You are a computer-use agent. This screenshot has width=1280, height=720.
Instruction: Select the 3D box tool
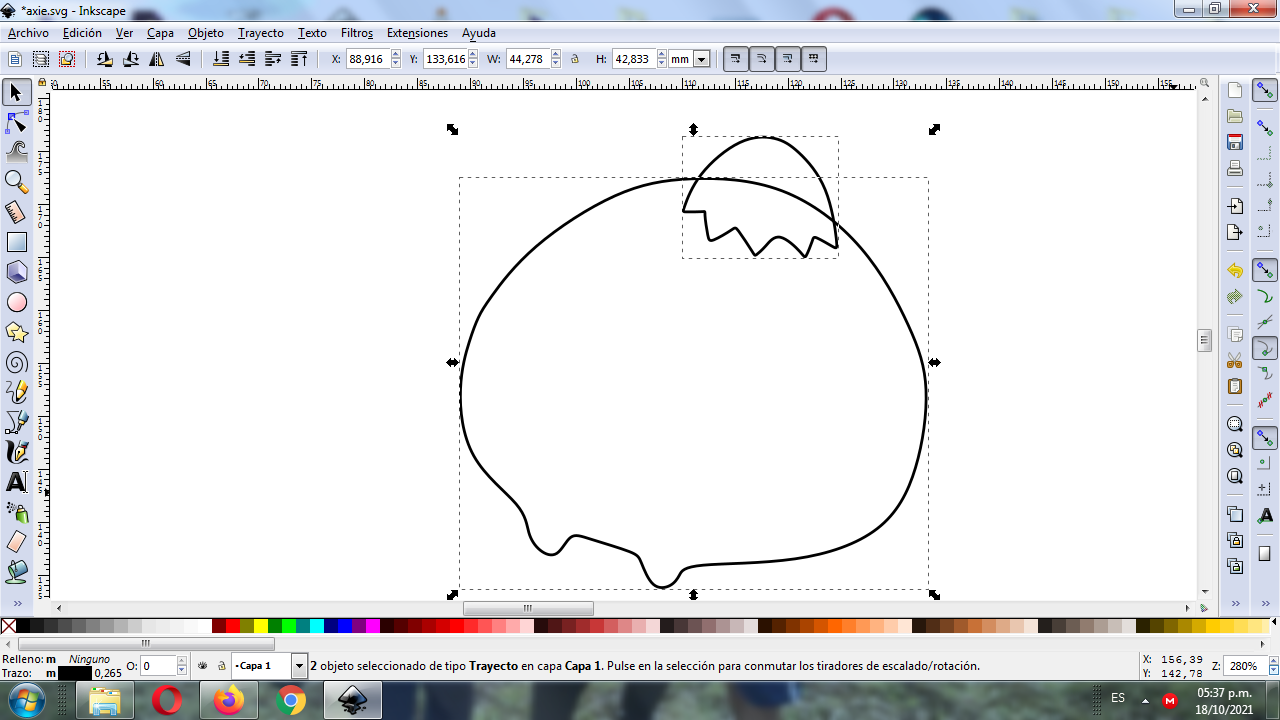pyautogui.click(x=16, y=272)
